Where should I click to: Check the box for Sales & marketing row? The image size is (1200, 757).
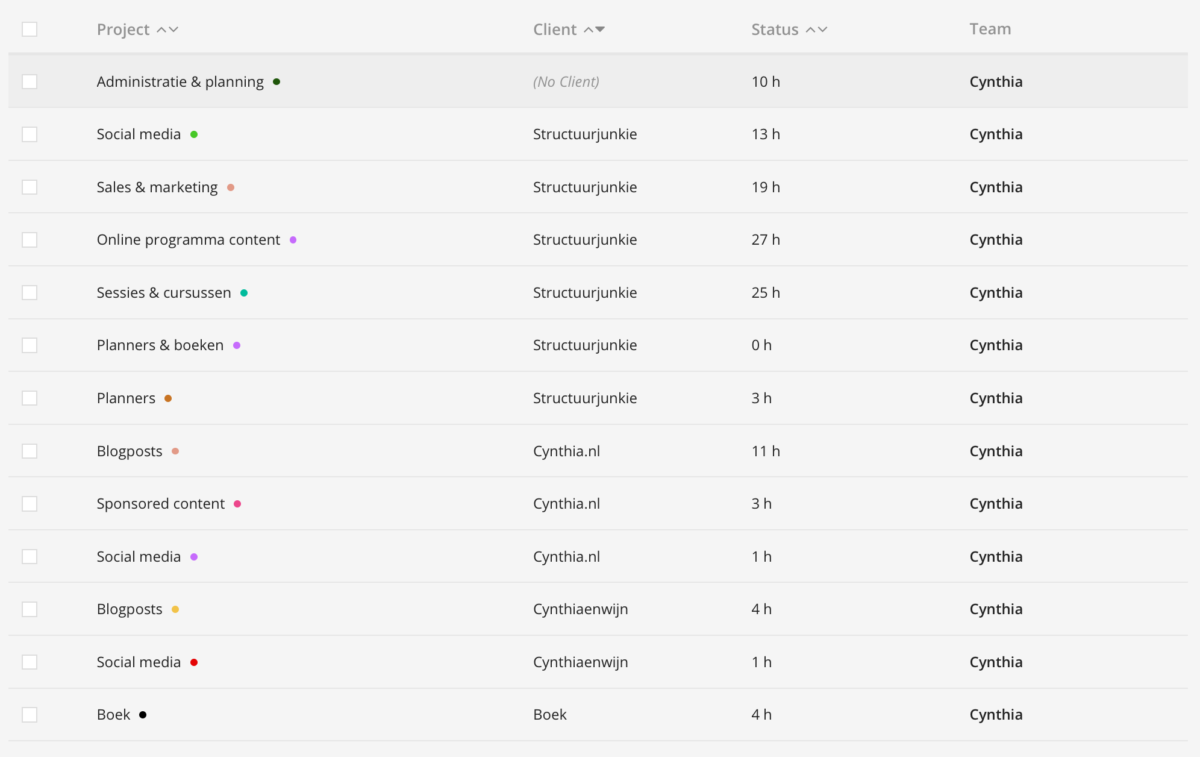[30, 187]
